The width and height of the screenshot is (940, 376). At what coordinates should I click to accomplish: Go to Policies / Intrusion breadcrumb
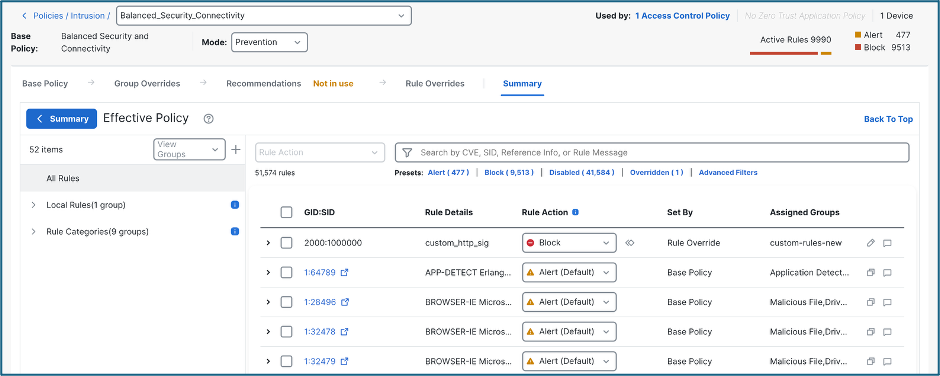point(71,16)
